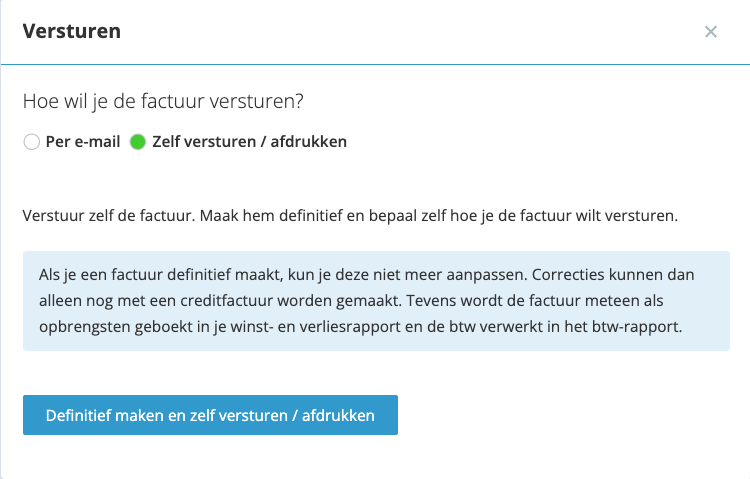Click 'Correcties kunnen dan' in the info box

coord(613,275)
